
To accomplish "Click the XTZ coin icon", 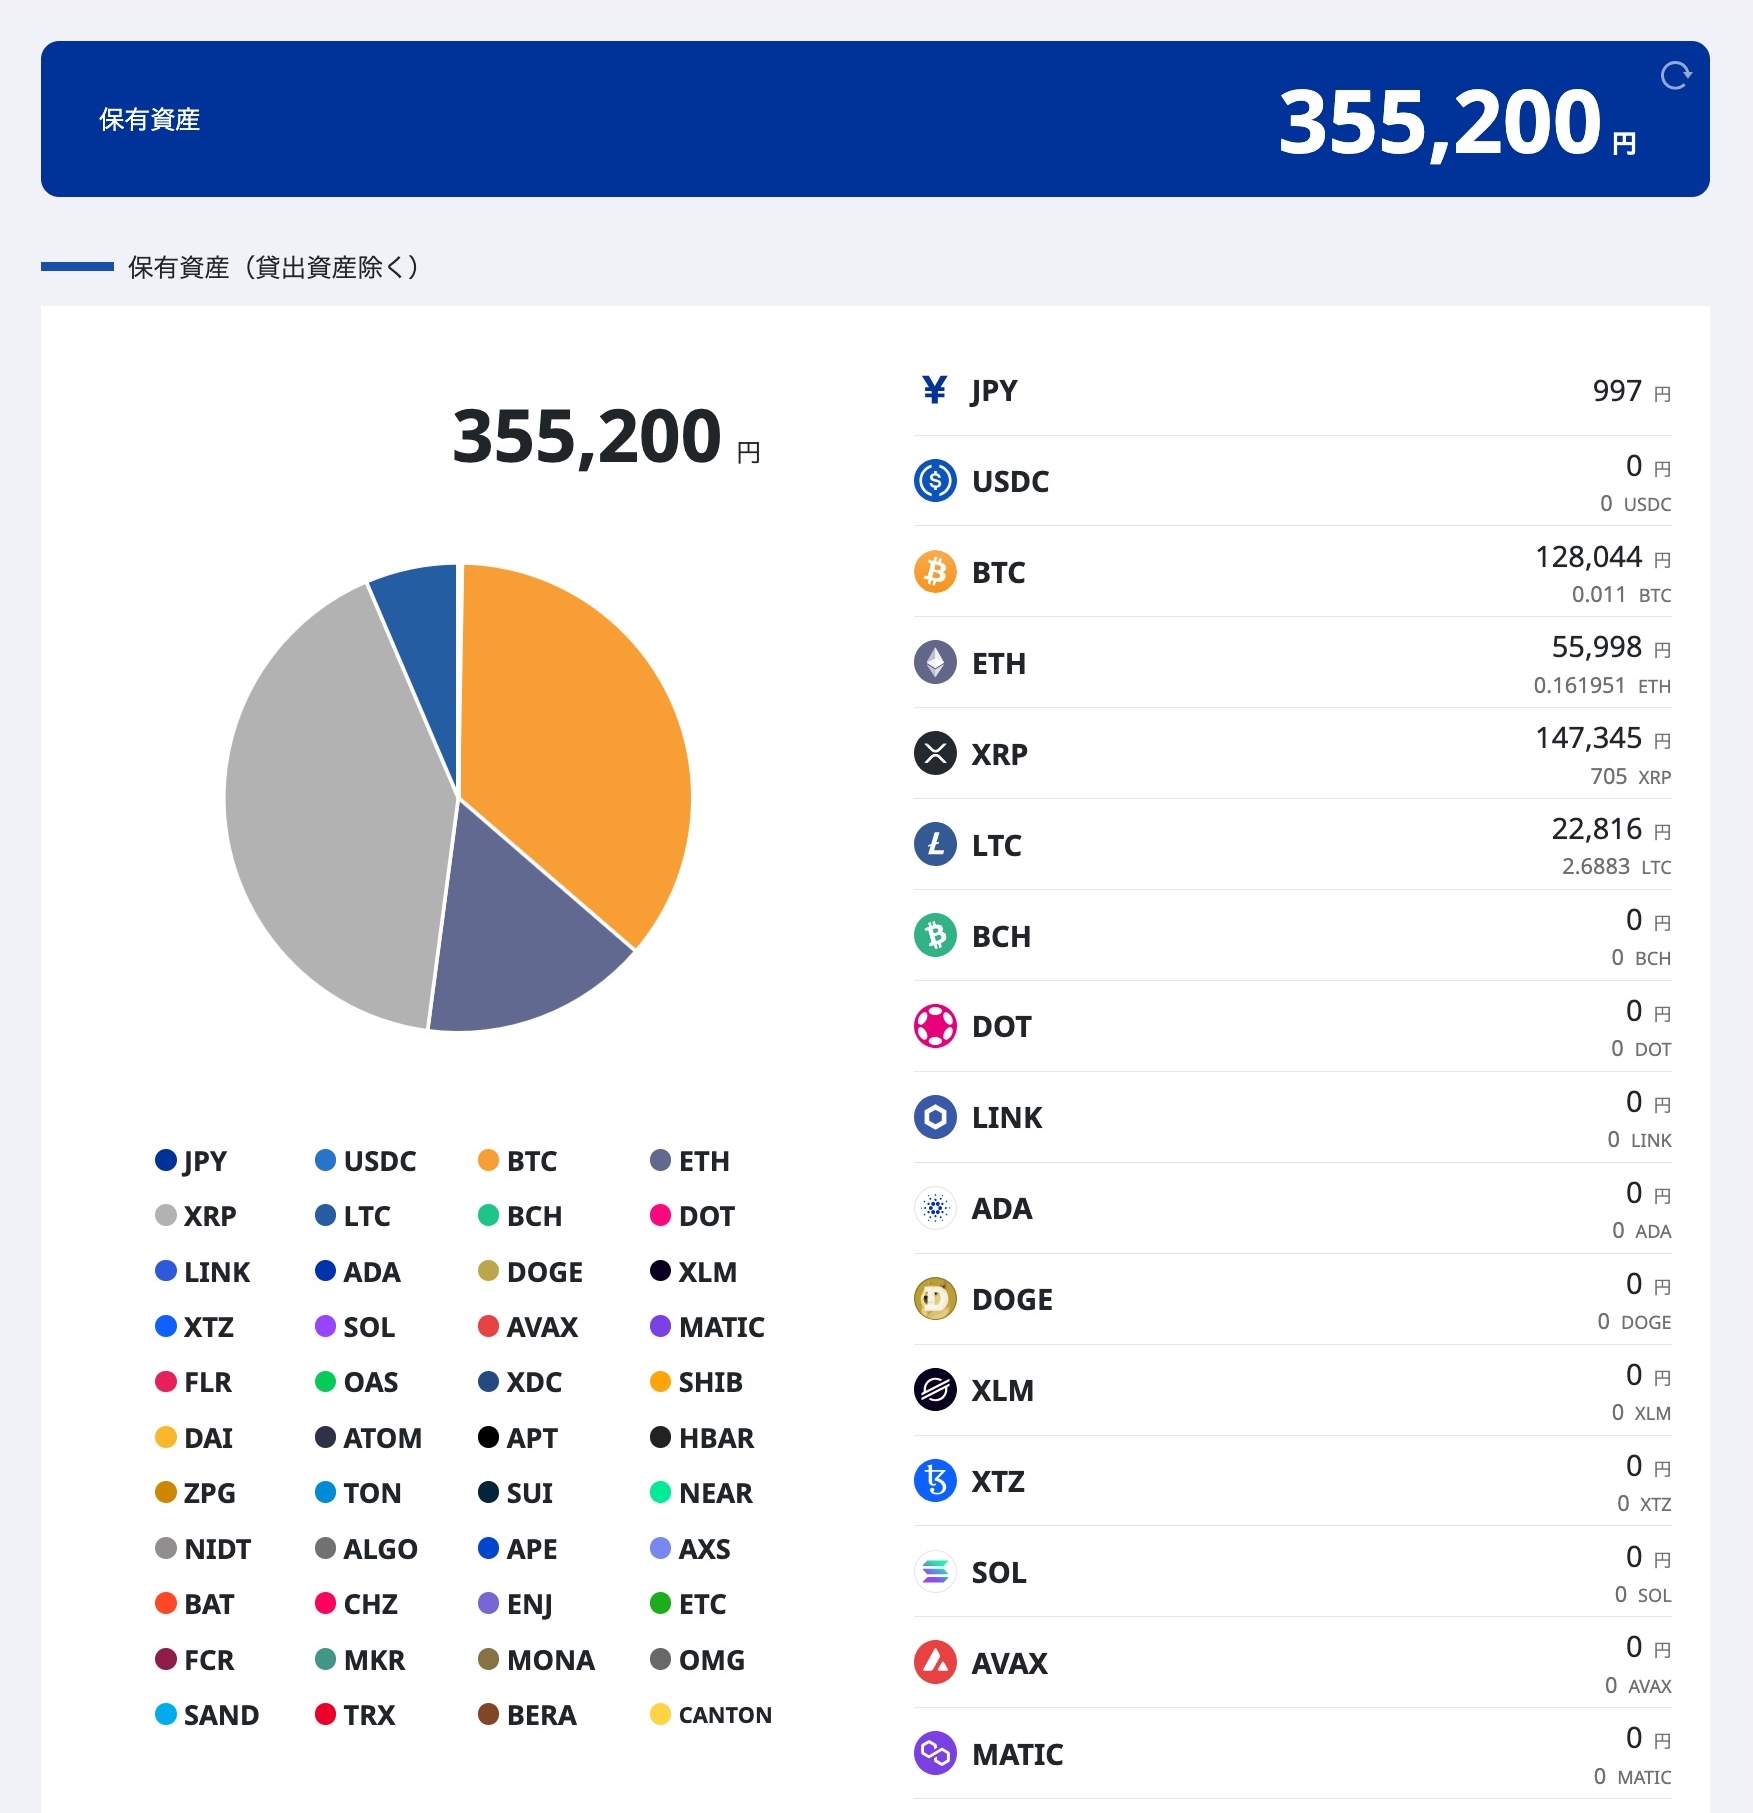I will 935,1481.
